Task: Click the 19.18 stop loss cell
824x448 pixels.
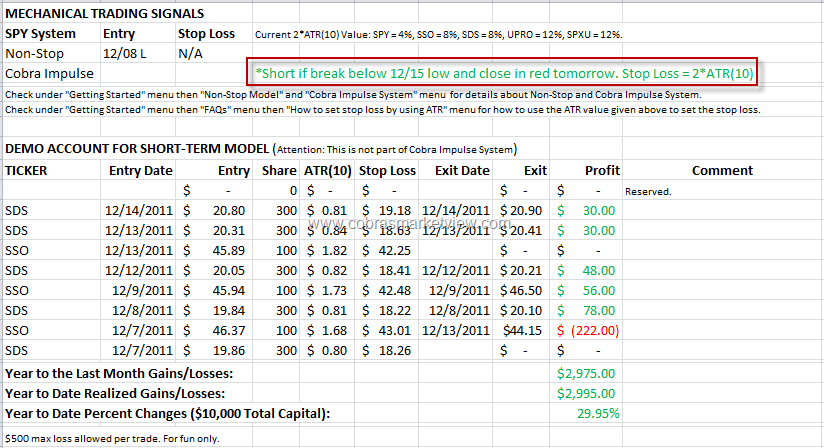Action: tap(386, 211)
